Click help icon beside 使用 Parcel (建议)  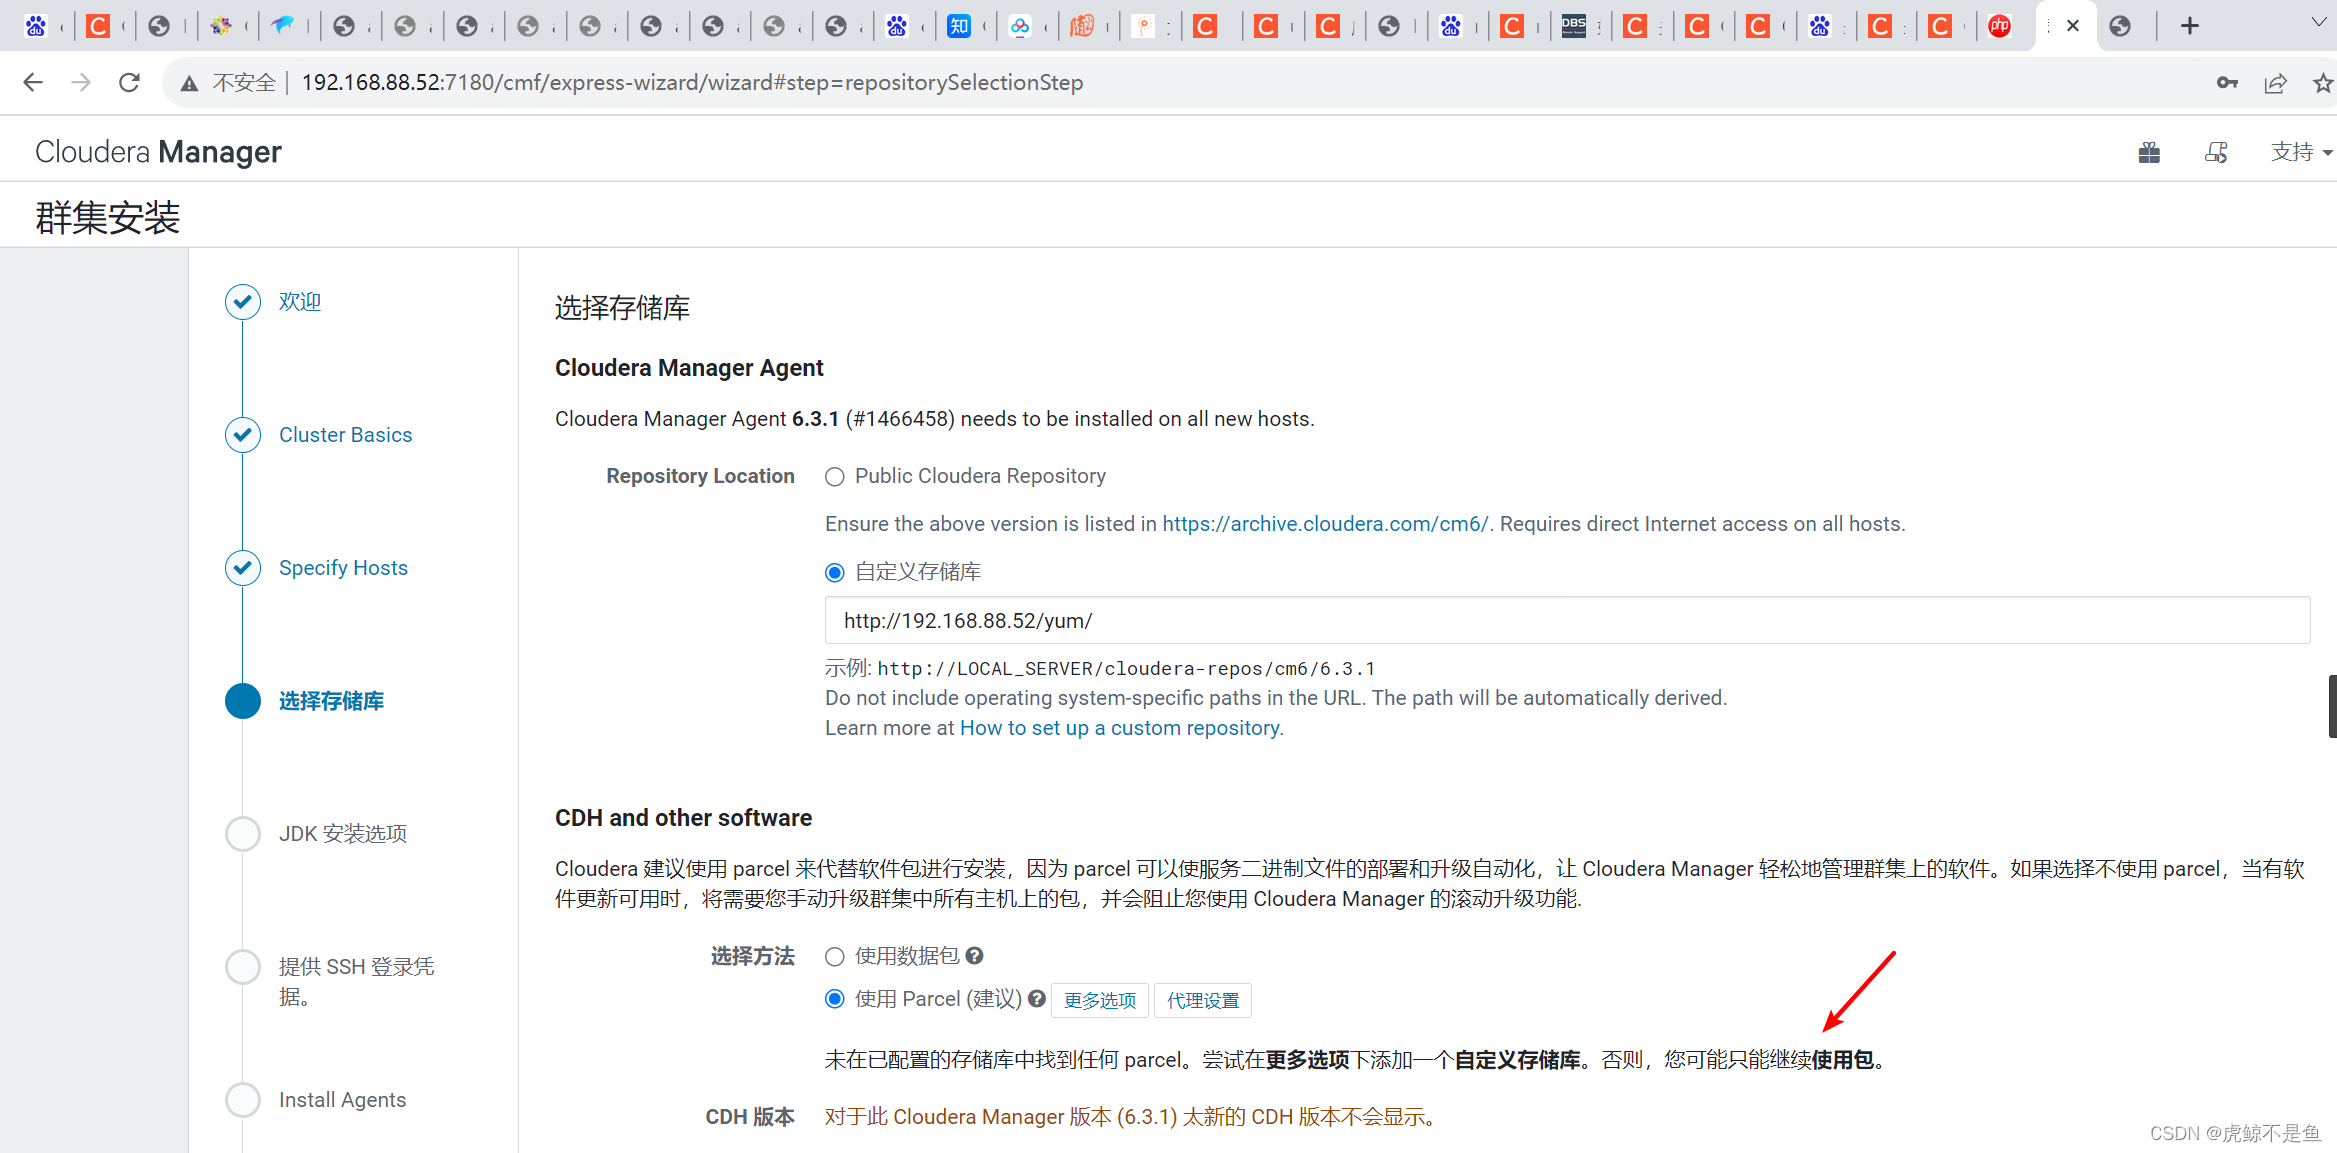pos(1037,999)
